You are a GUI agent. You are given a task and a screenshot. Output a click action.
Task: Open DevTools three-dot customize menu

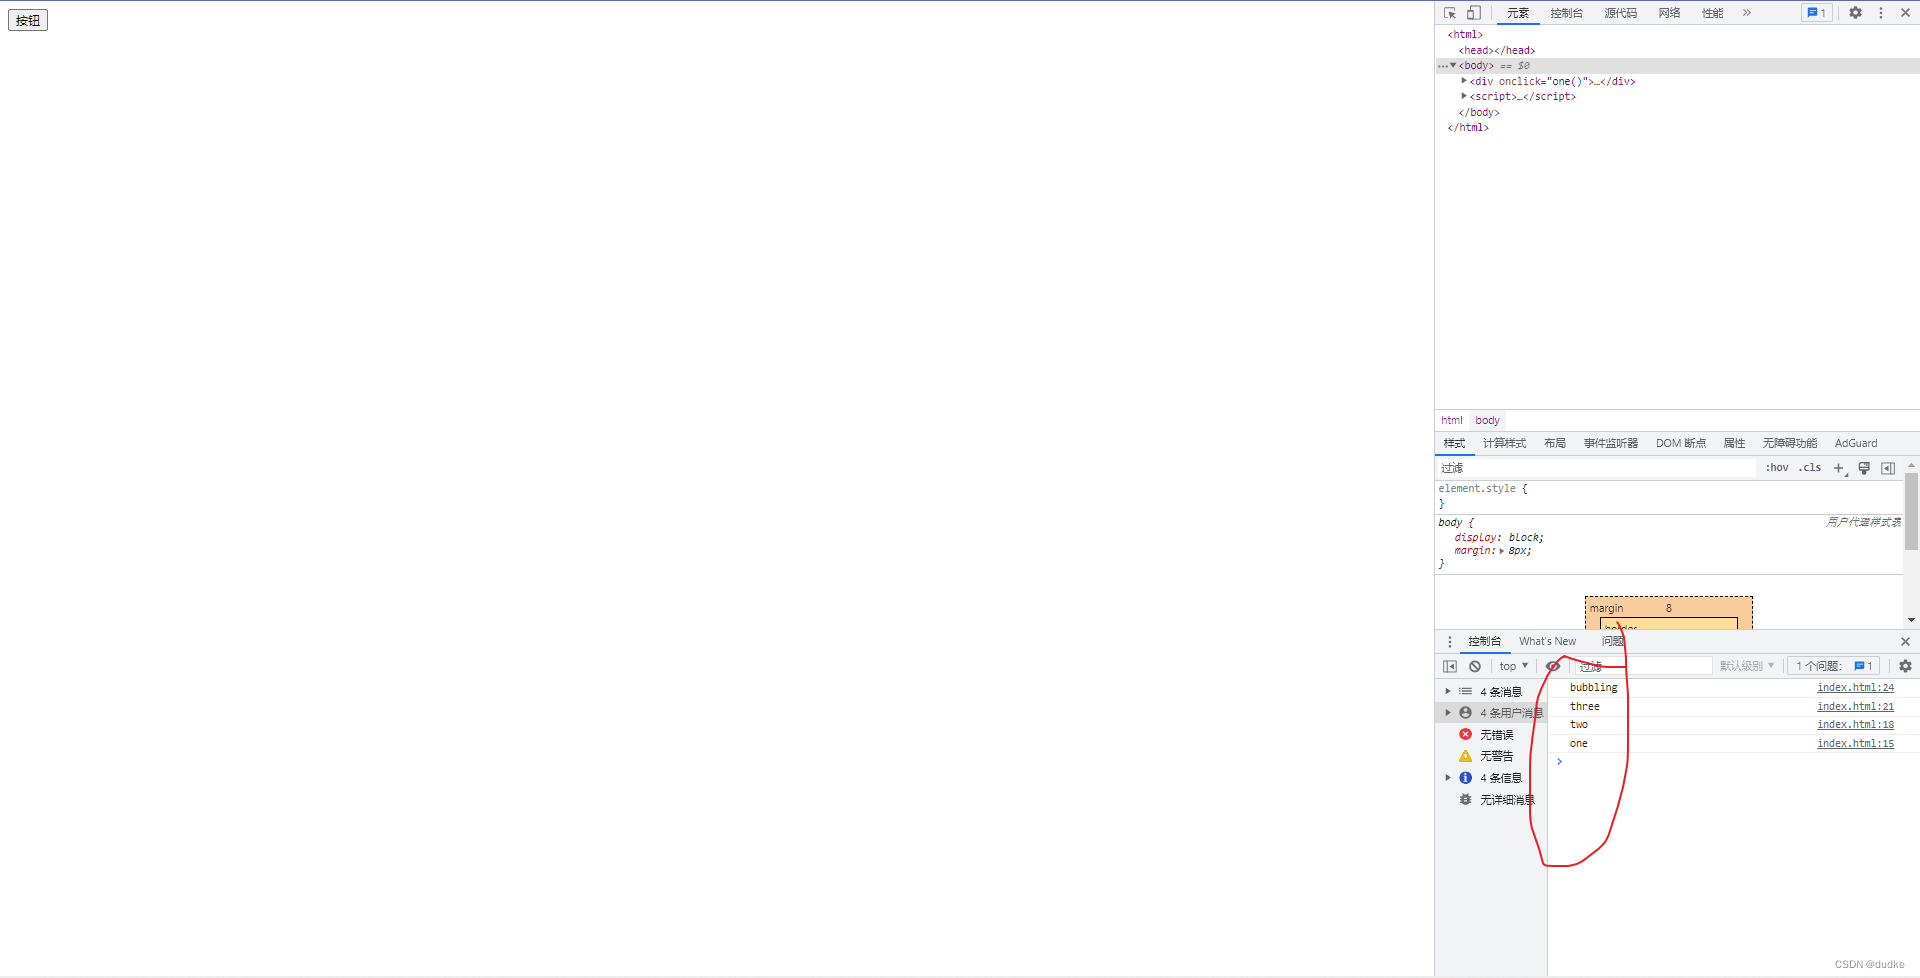tap(1881, 13)
